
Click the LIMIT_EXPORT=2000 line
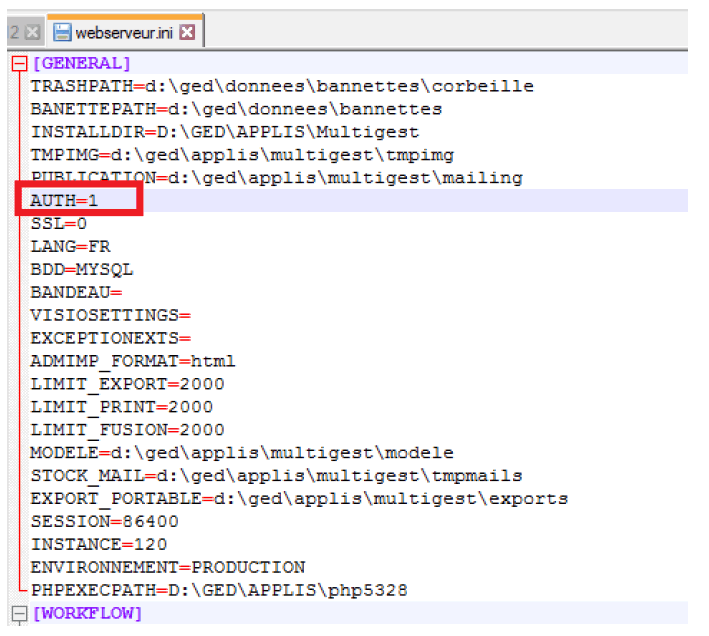coord(127,384)
